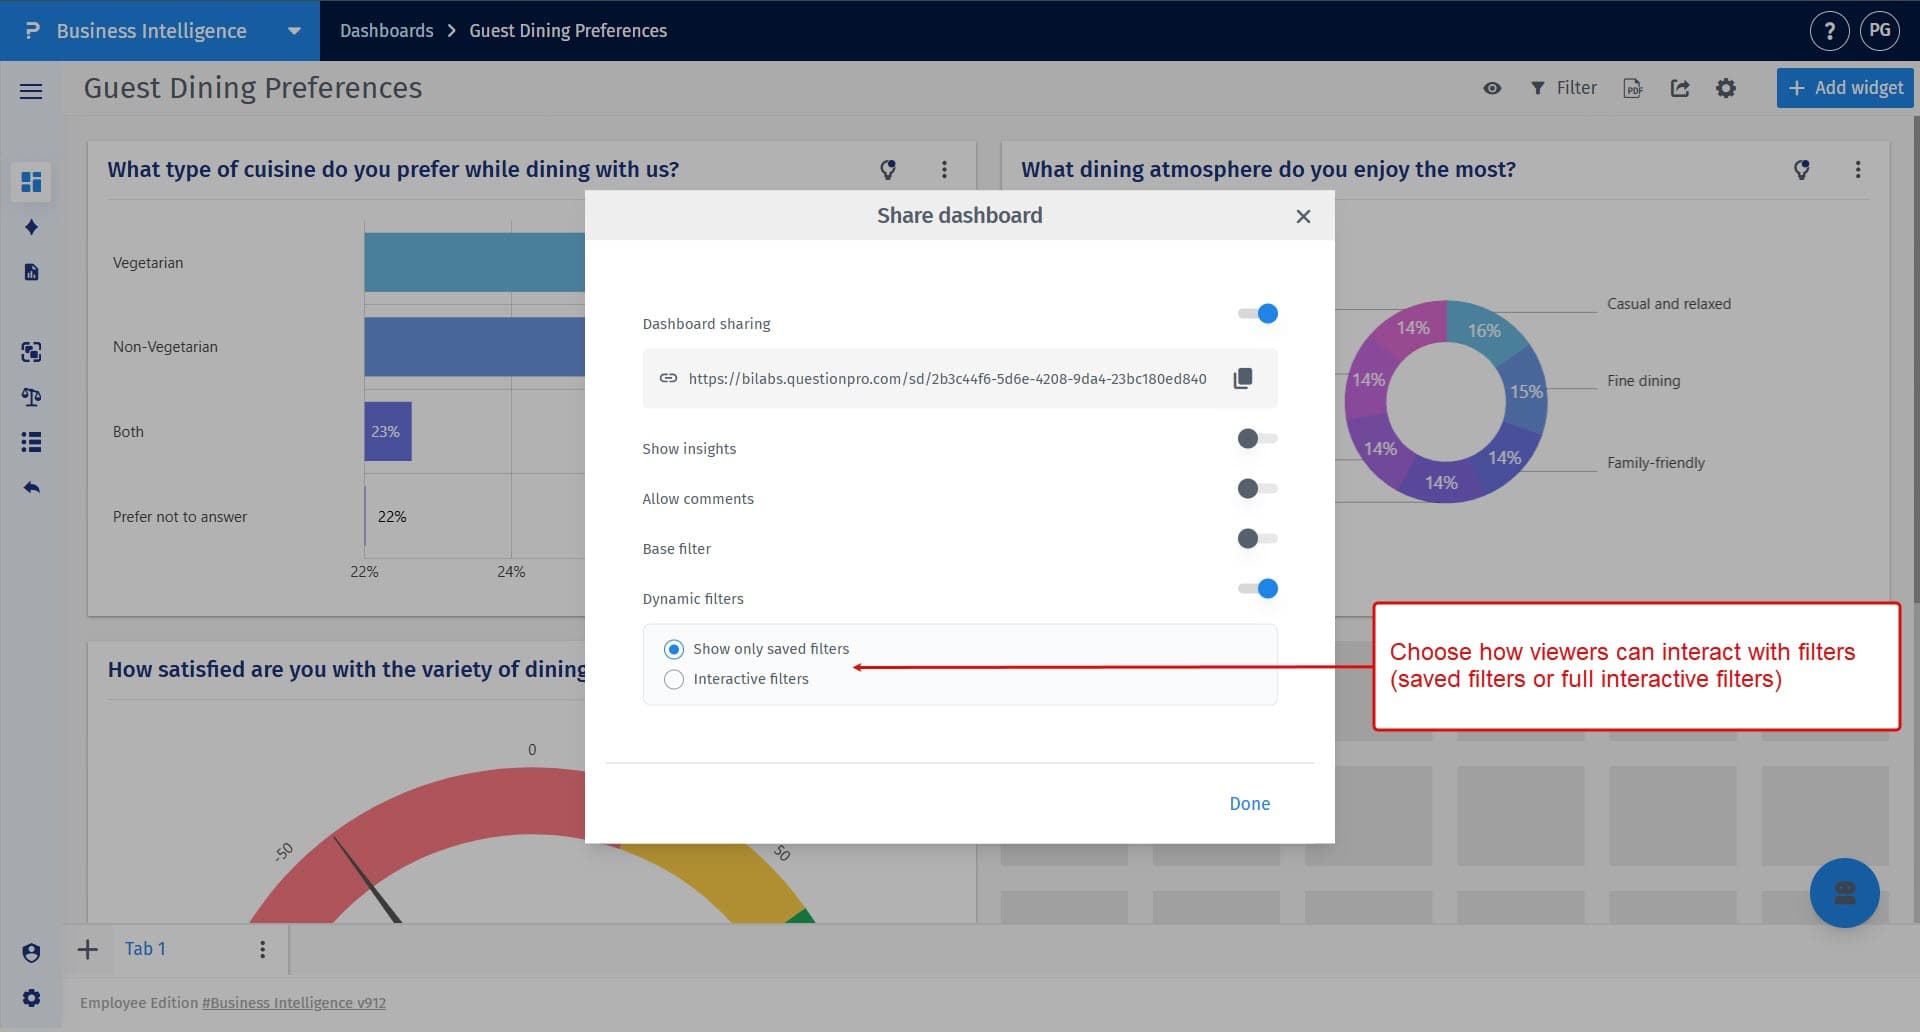Image resolution: width=1920 pixels, height=1032 pixels.
Task: Open the comparison scales icon in sidebar
Action: 31,397
